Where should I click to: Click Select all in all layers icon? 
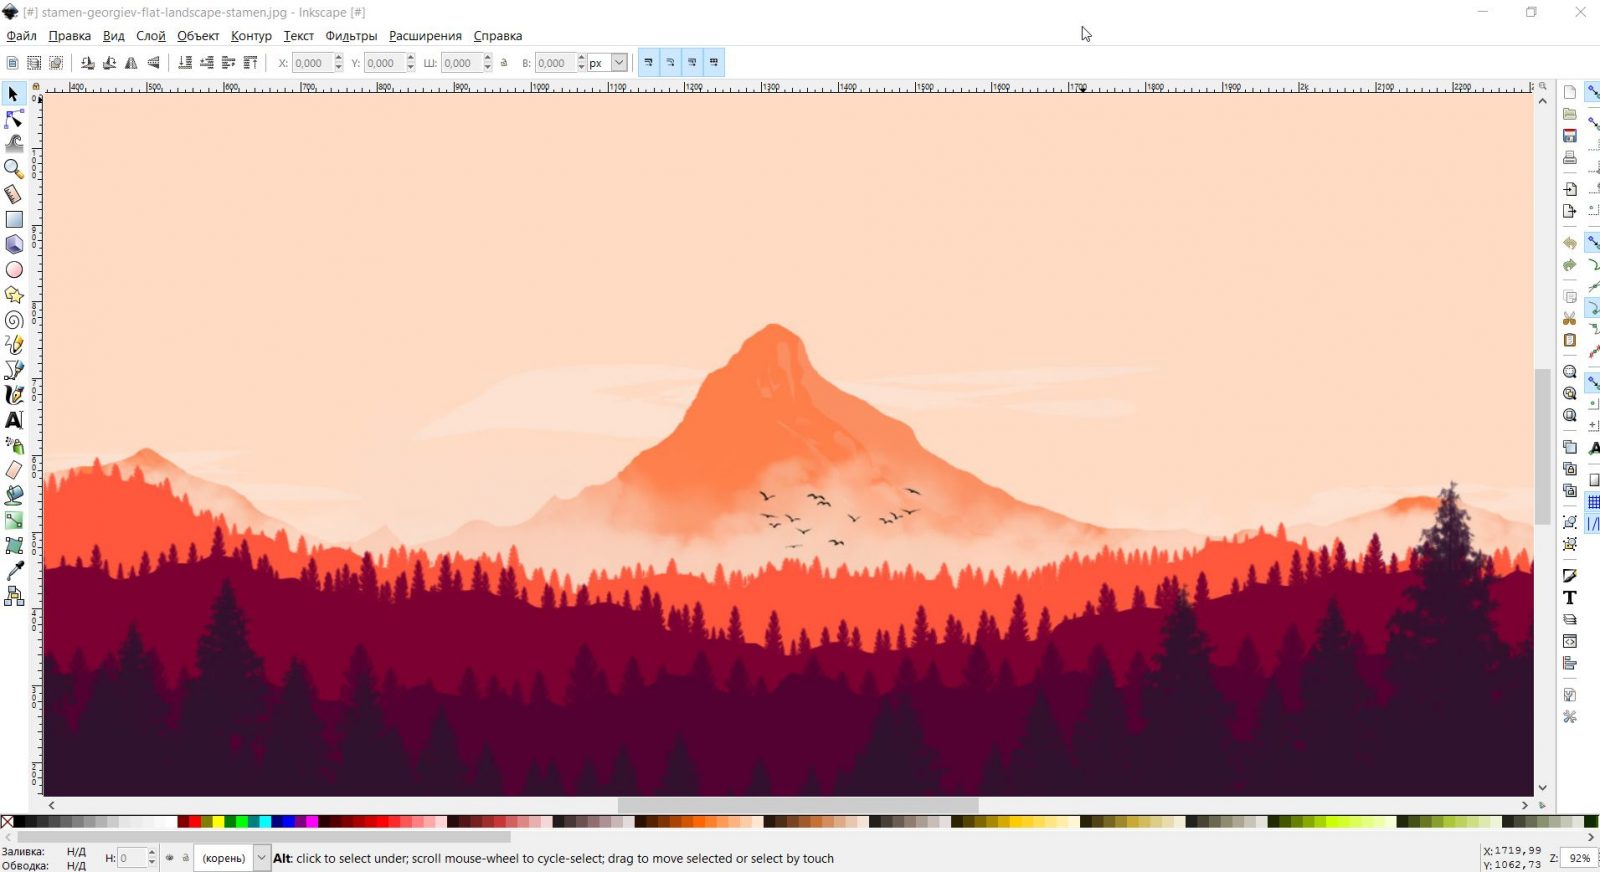coord(34,63)
